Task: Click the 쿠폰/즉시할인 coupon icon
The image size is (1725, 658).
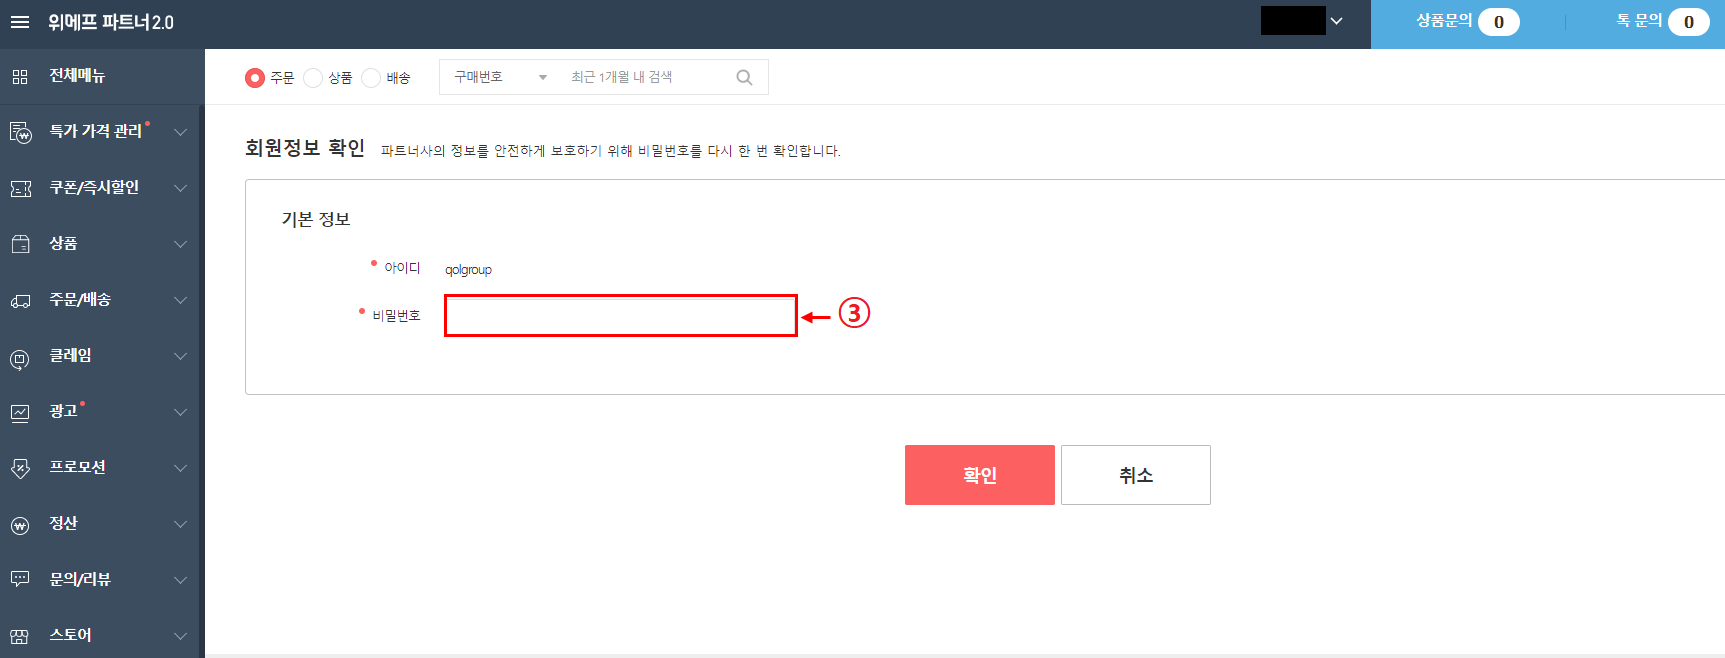Action: pyautogui.click(x=20, y=188)
